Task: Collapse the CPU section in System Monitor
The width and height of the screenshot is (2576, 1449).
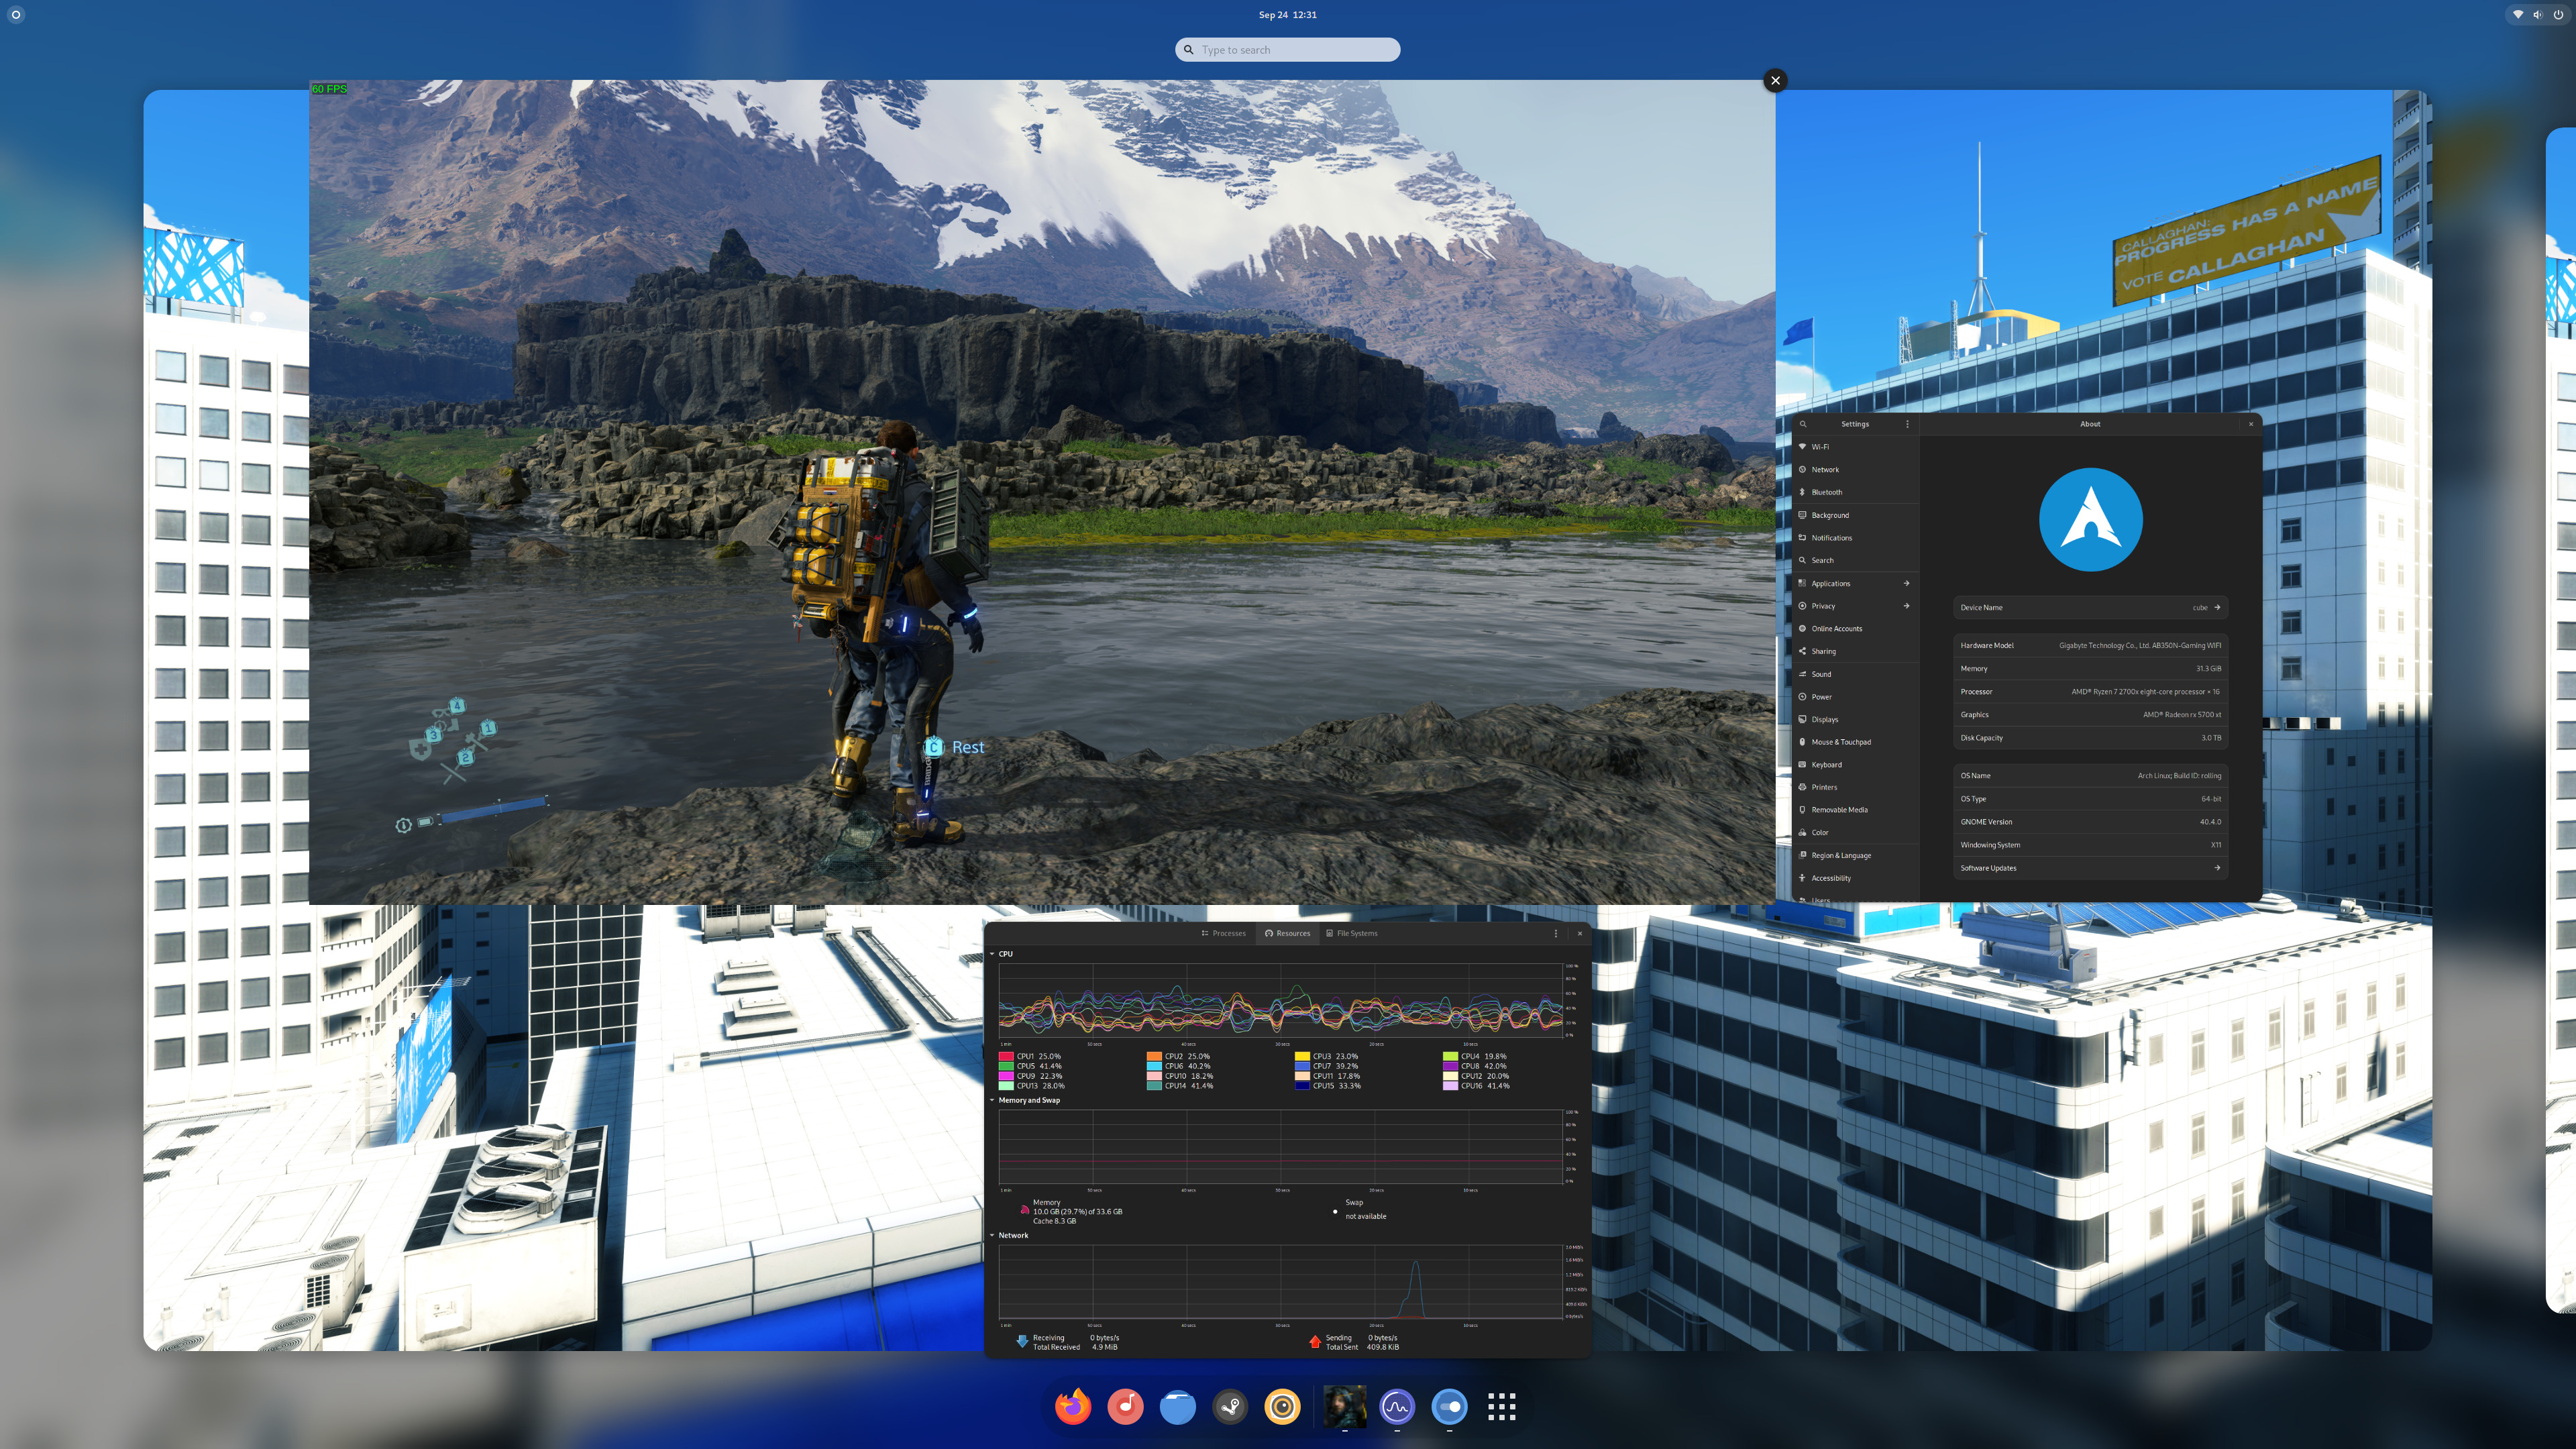Action: point(992,954)
